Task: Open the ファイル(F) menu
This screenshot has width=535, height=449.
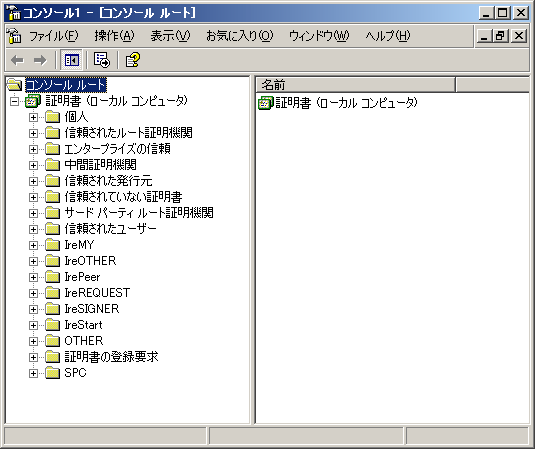Action: [x=54, y=35]
